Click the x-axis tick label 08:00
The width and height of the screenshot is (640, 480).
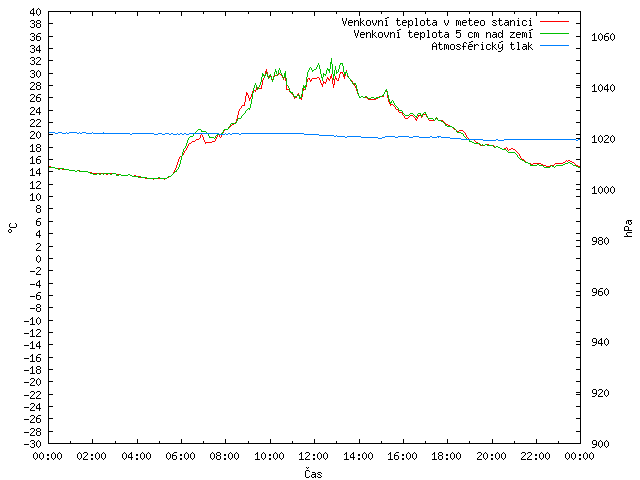point(225,456)
